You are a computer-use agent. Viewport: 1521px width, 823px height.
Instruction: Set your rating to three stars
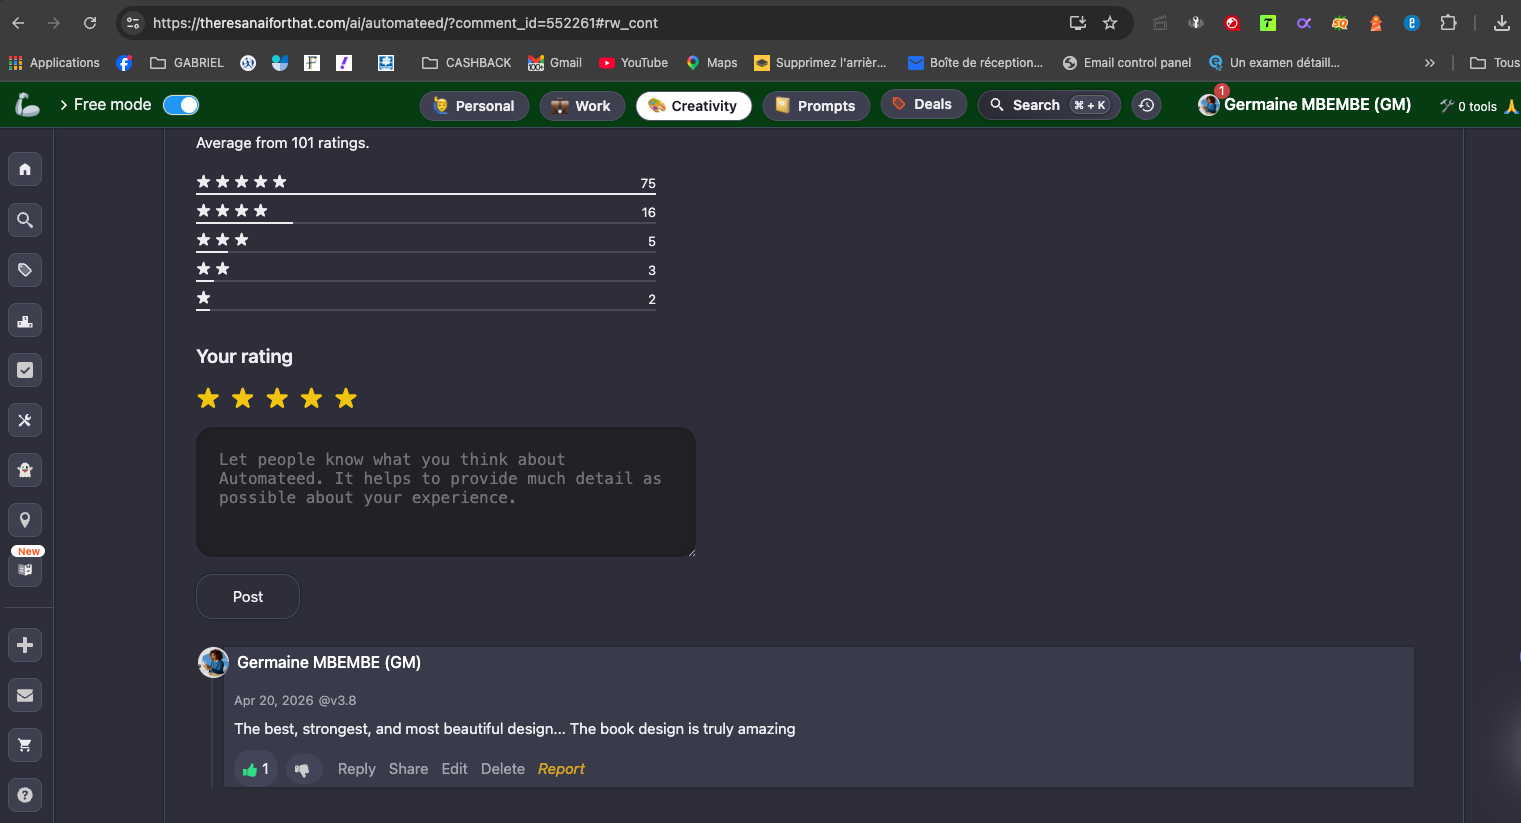click(277, 398)
